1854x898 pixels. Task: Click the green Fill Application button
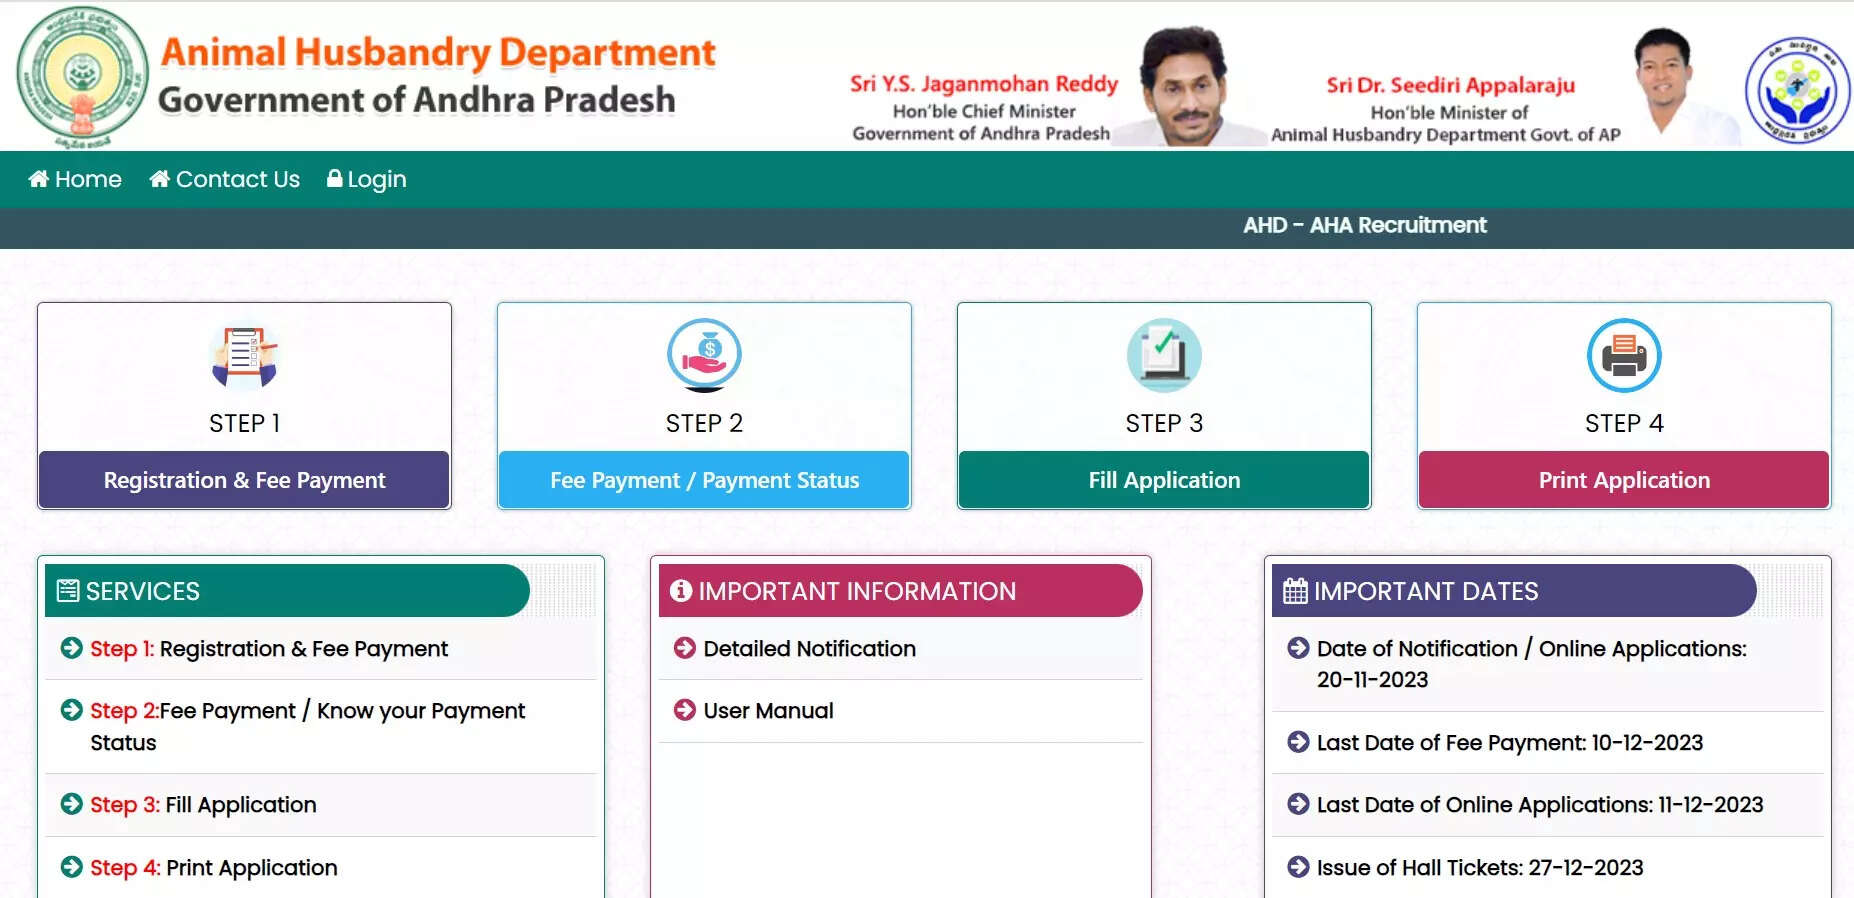tap(1164, 480)
